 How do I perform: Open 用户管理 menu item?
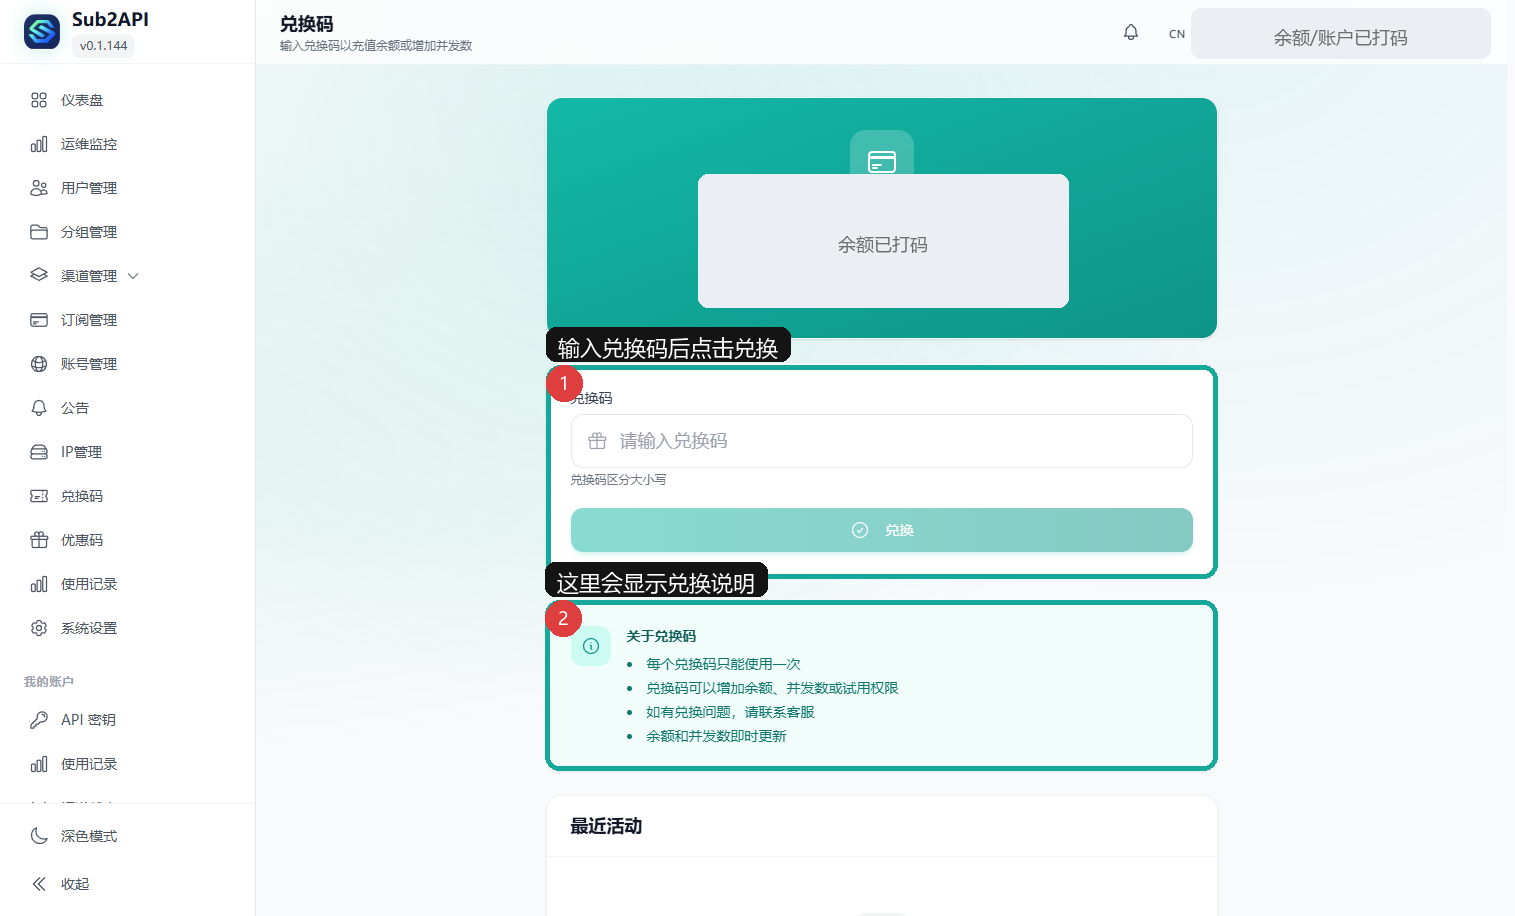pyautogui.click(x=128, y=188)
